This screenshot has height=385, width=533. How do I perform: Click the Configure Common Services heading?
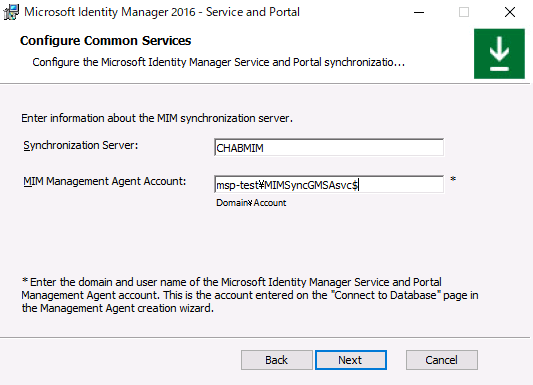(x=105, y=41)
